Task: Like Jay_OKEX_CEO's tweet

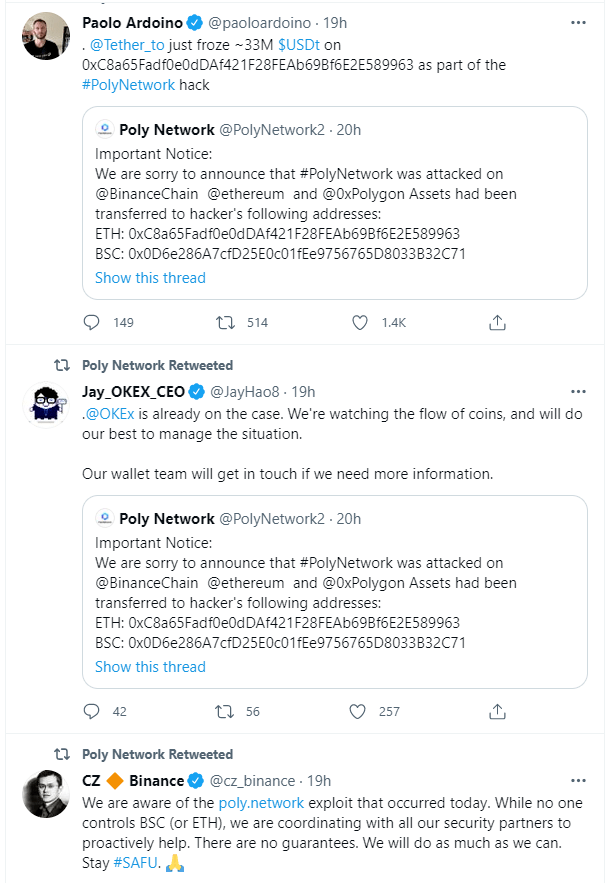Action: click(x=360, y=711)
